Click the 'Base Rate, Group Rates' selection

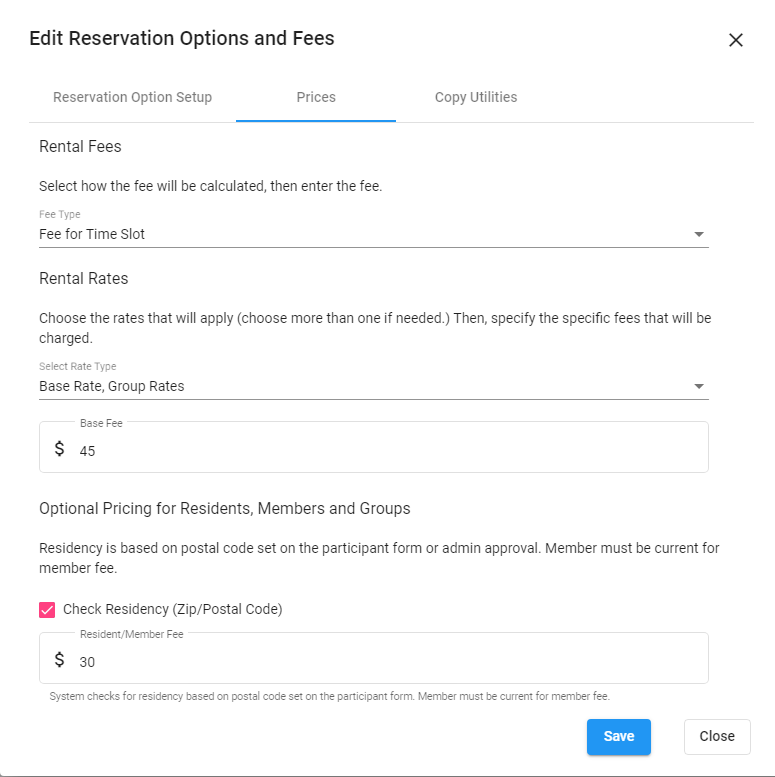point(112,386)
